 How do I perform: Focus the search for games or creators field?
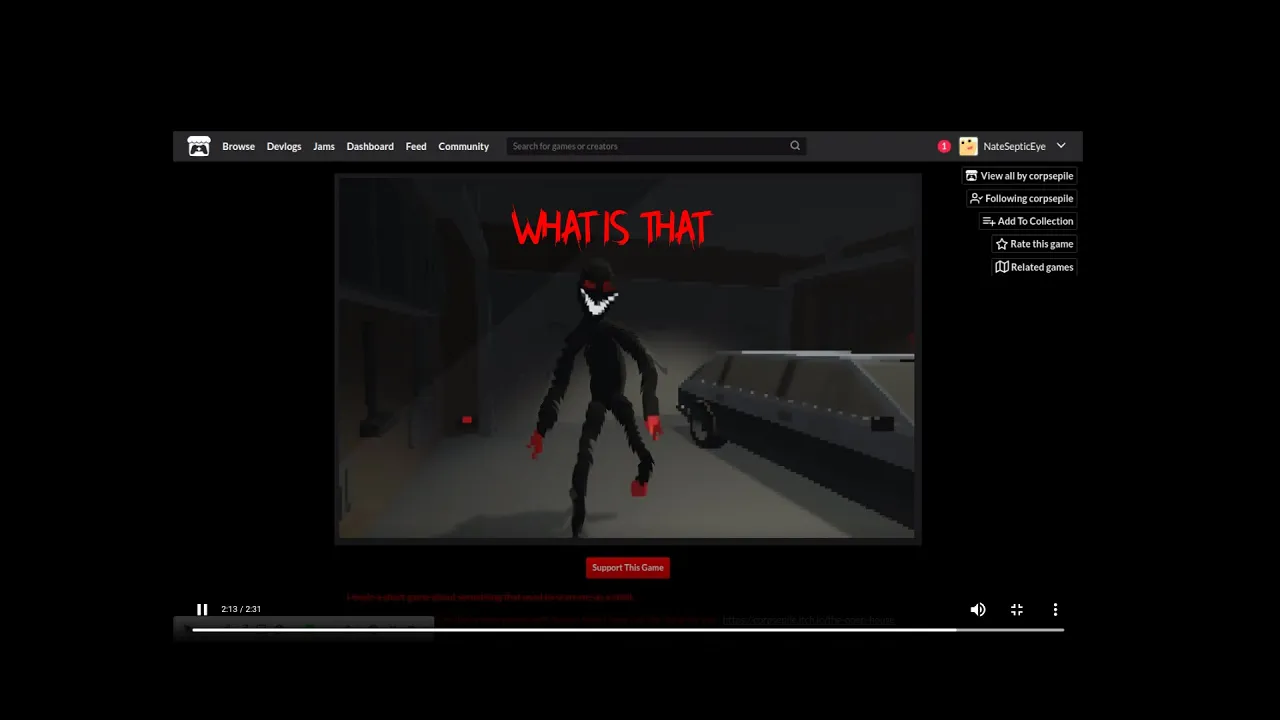tap(656, 146)
